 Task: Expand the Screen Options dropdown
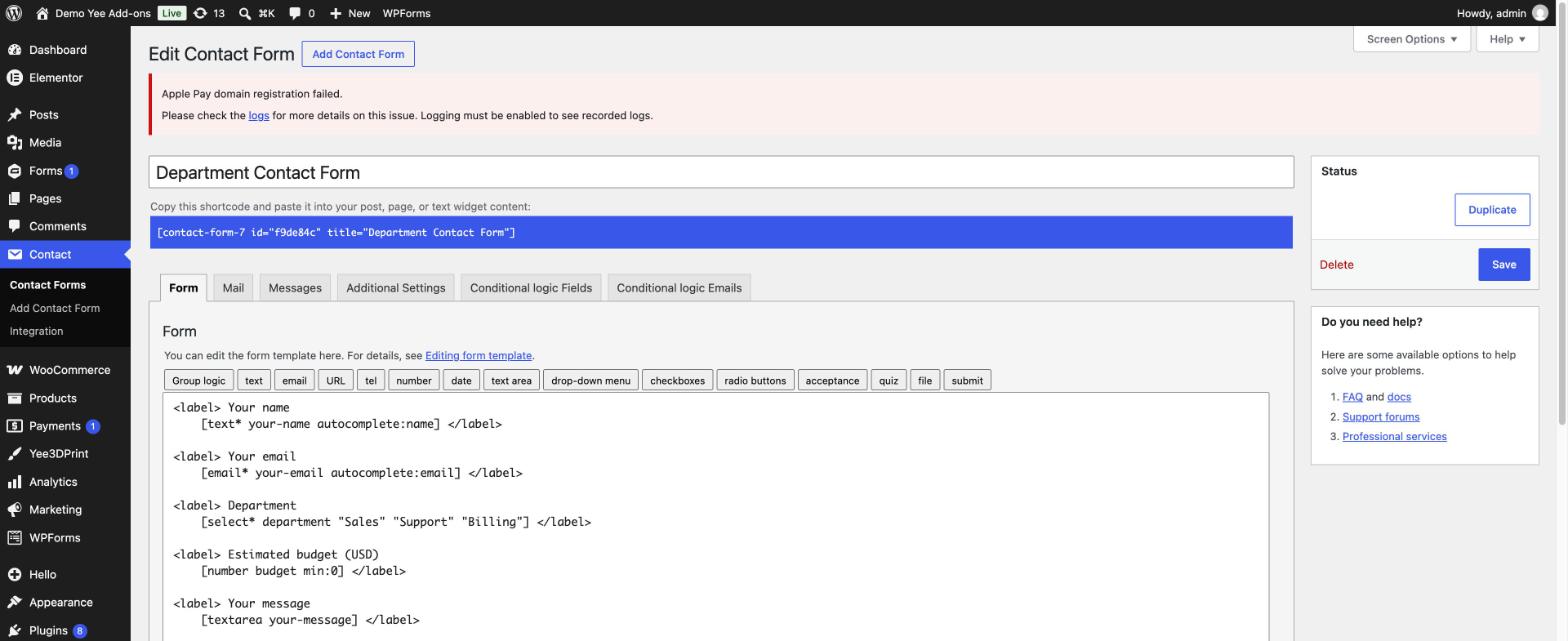(x=1411, y=39)
